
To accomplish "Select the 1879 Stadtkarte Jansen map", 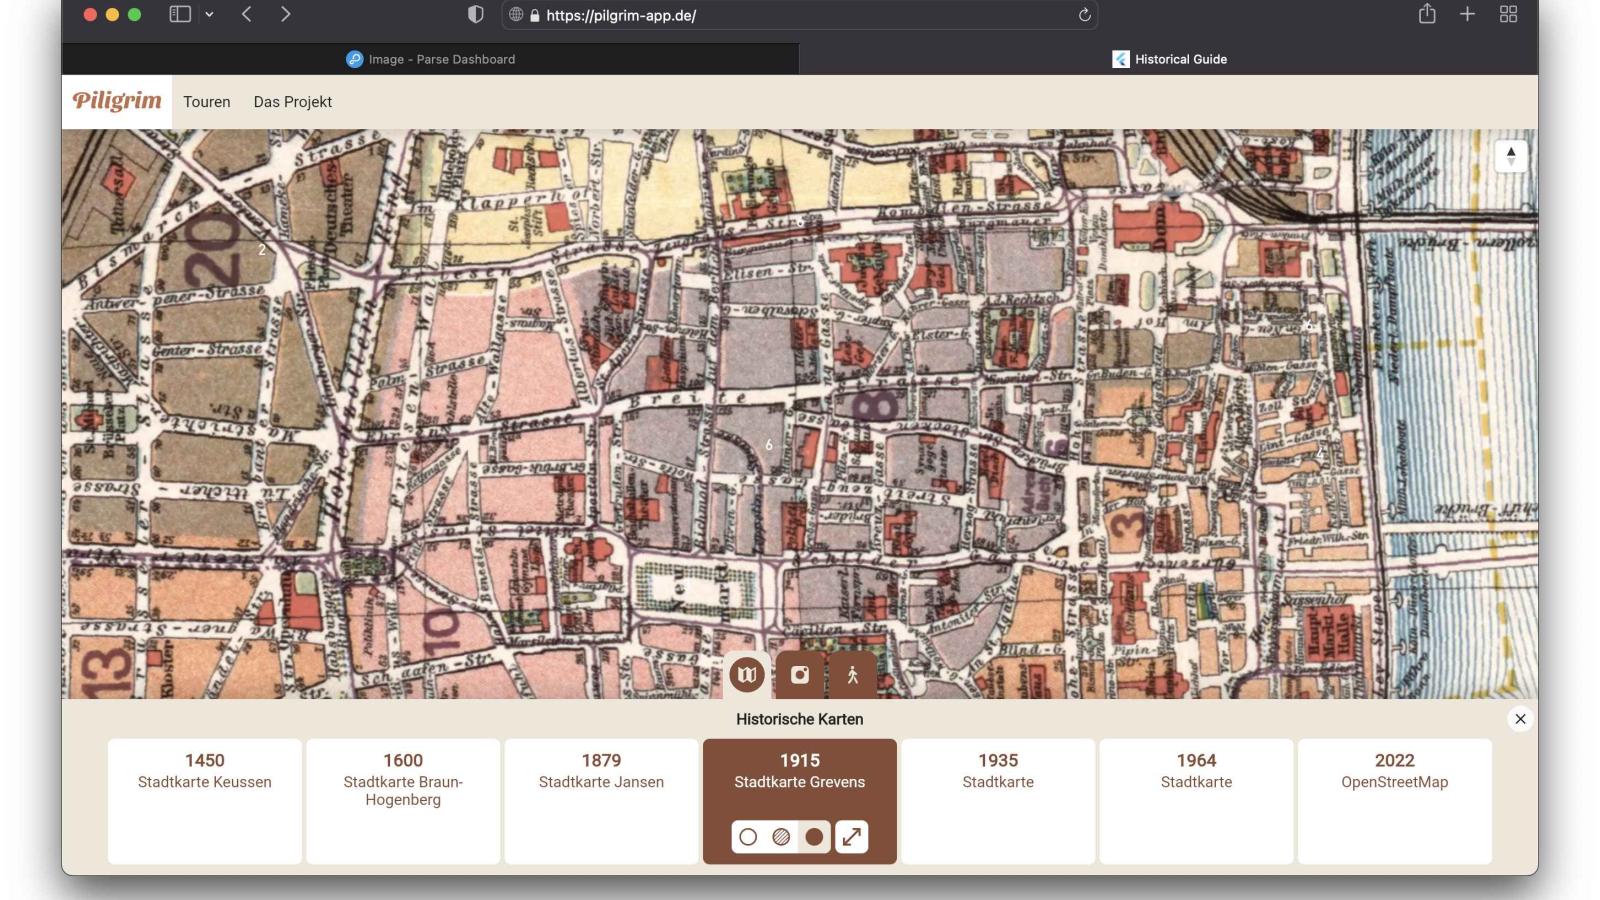I will click(x=601, y=800).
